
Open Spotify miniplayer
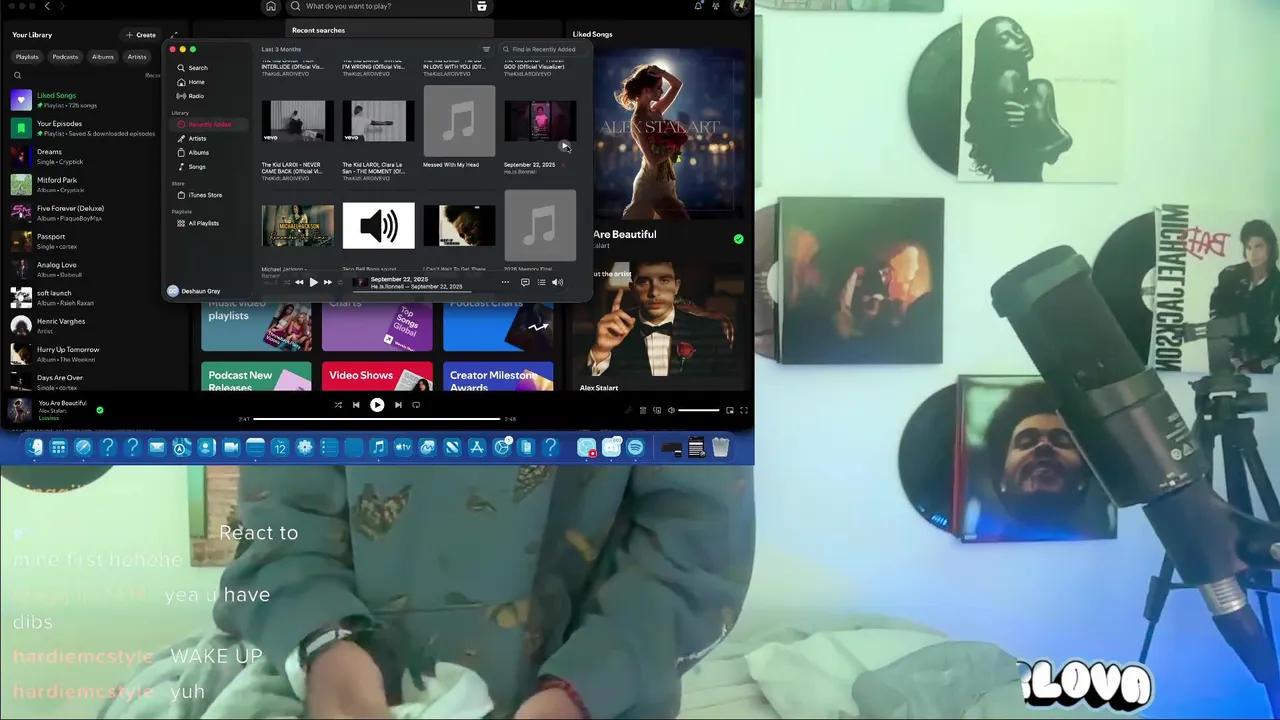[x=729, y=410]
